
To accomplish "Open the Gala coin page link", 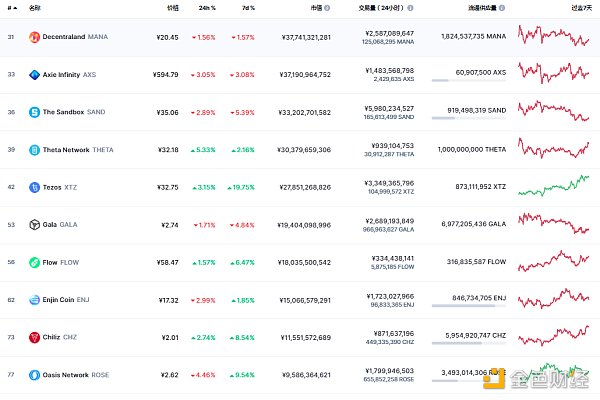I will pyautogui.click(x=60, y=224).
